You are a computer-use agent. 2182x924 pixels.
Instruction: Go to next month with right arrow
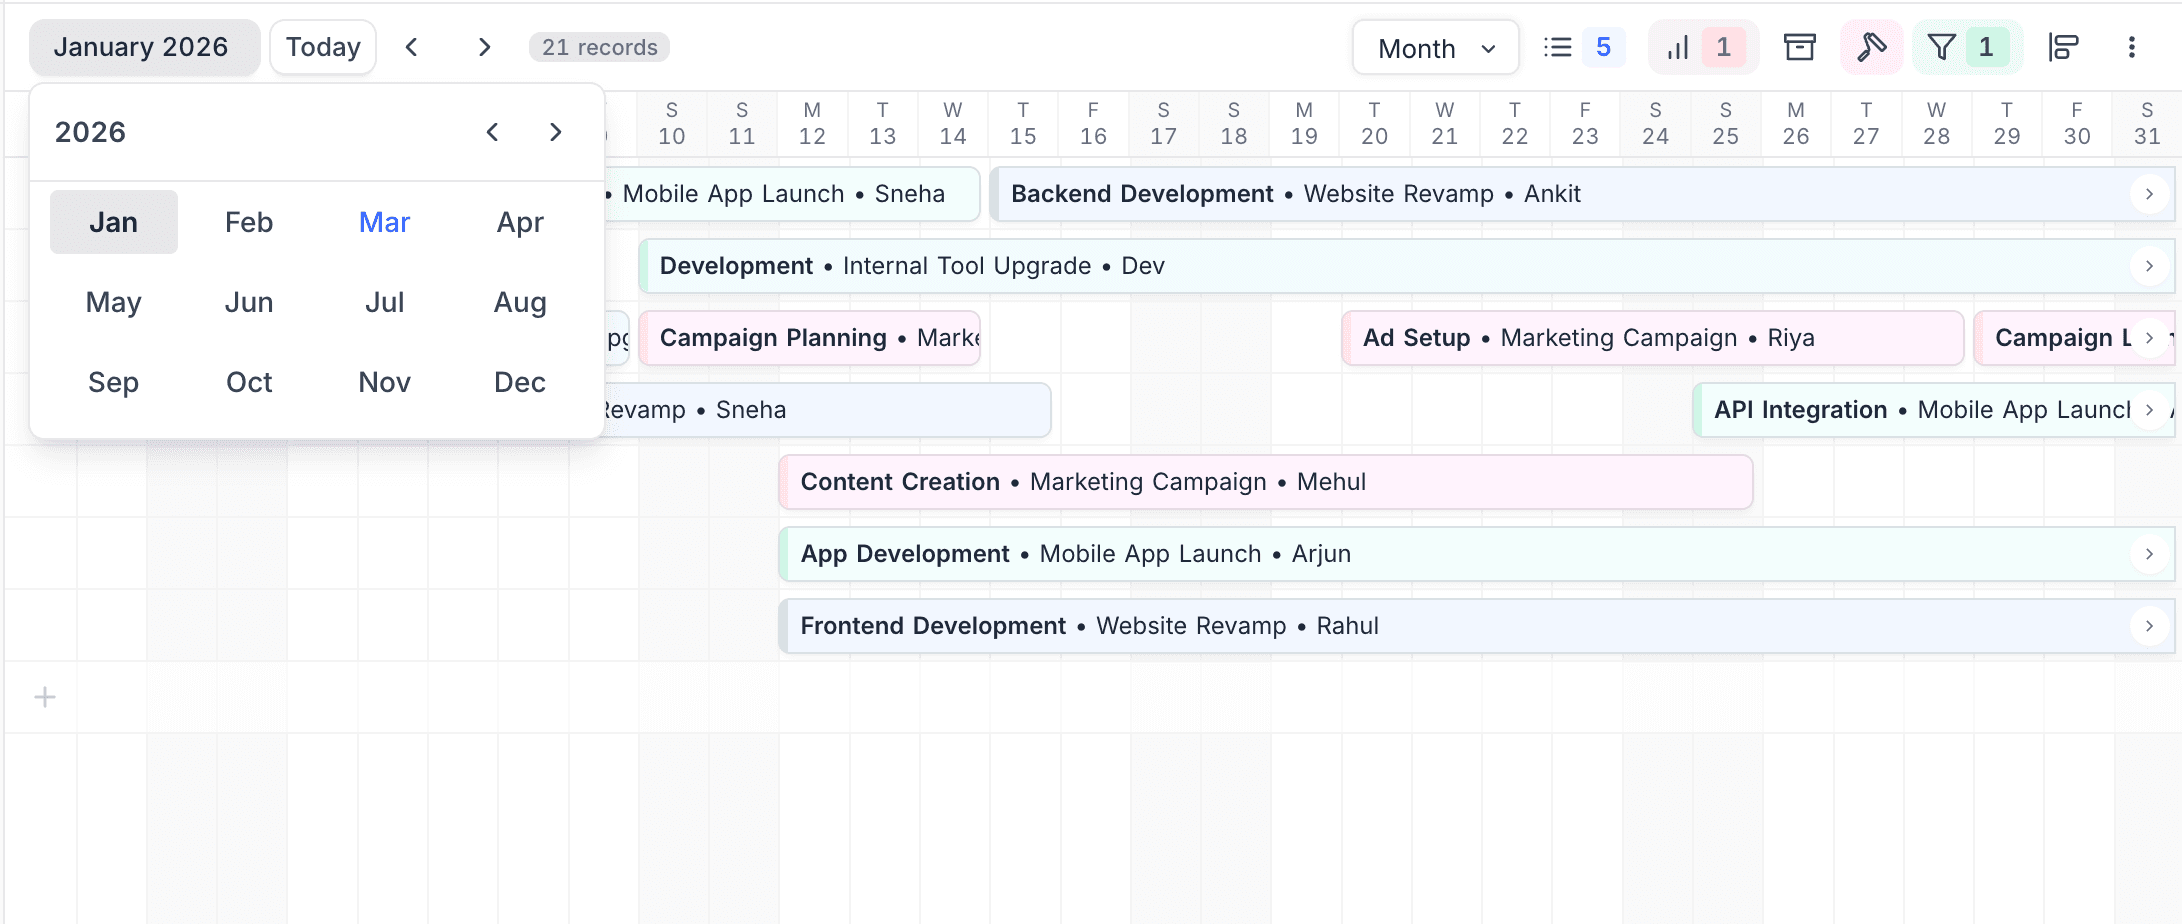coord(484,46)
